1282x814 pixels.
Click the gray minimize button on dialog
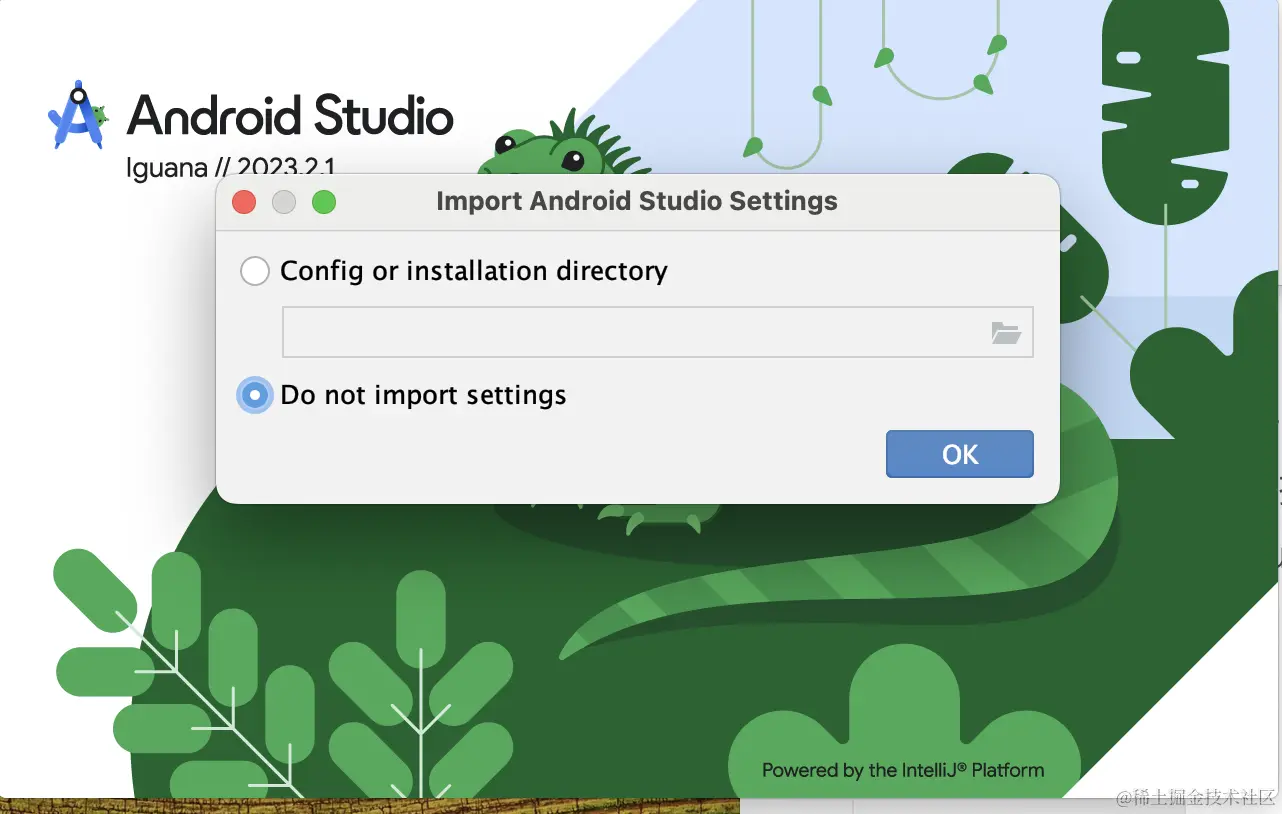[x=284, y=203]
